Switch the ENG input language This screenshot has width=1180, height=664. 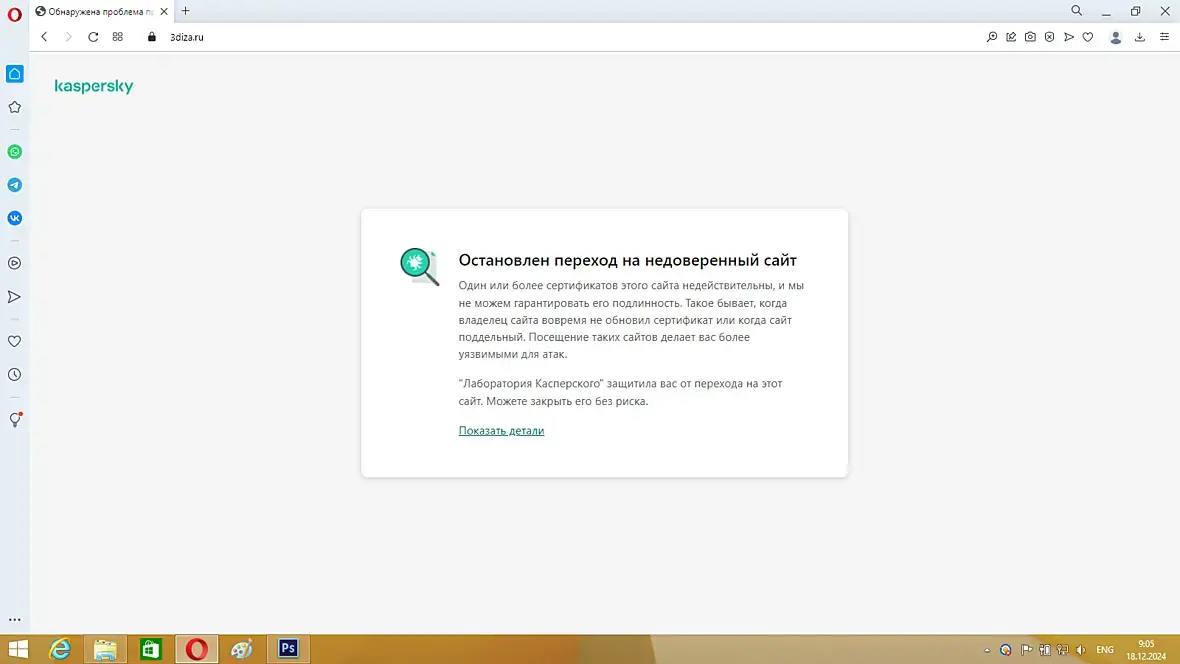1105,650
